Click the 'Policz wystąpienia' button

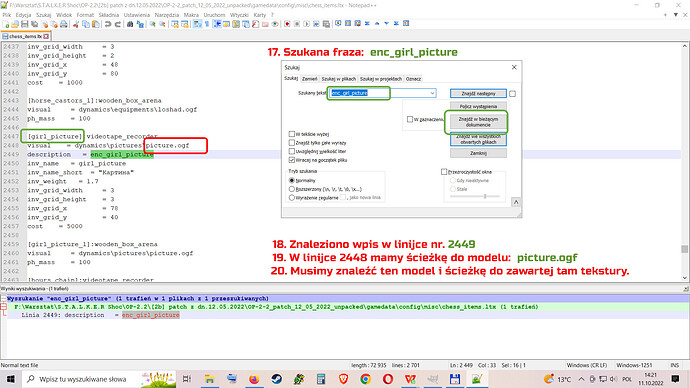(478, 106)
